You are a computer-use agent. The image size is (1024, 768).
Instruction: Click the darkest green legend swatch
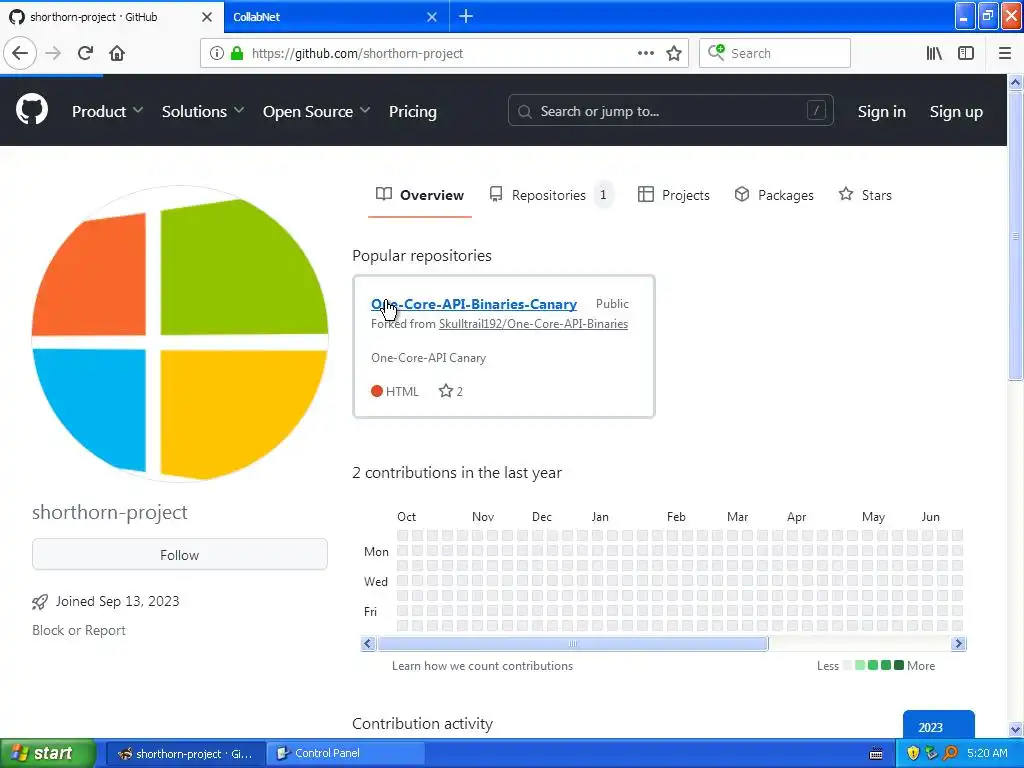pos(899,665)
